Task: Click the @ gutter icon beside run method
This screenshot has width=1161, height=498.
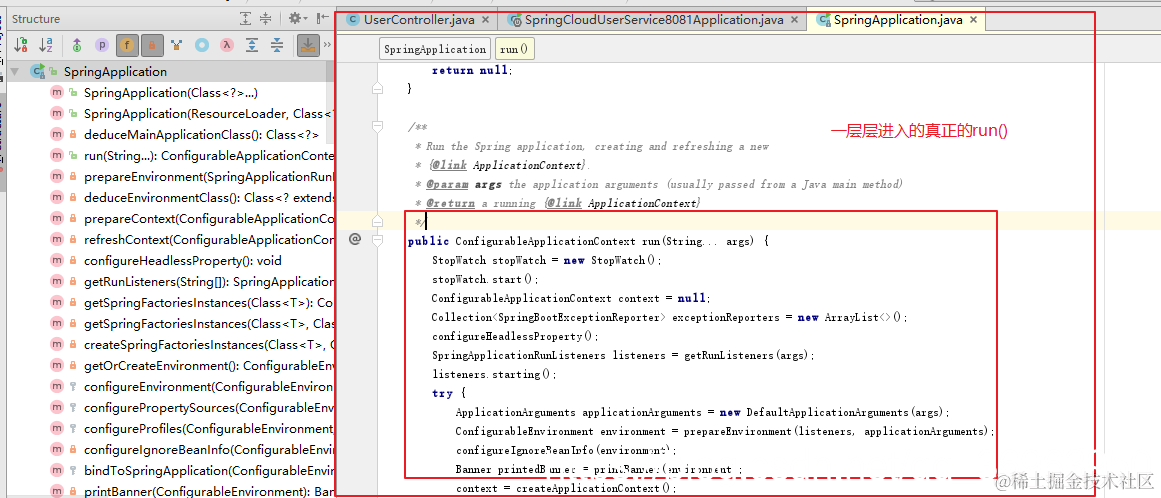Action: point(355,239)
